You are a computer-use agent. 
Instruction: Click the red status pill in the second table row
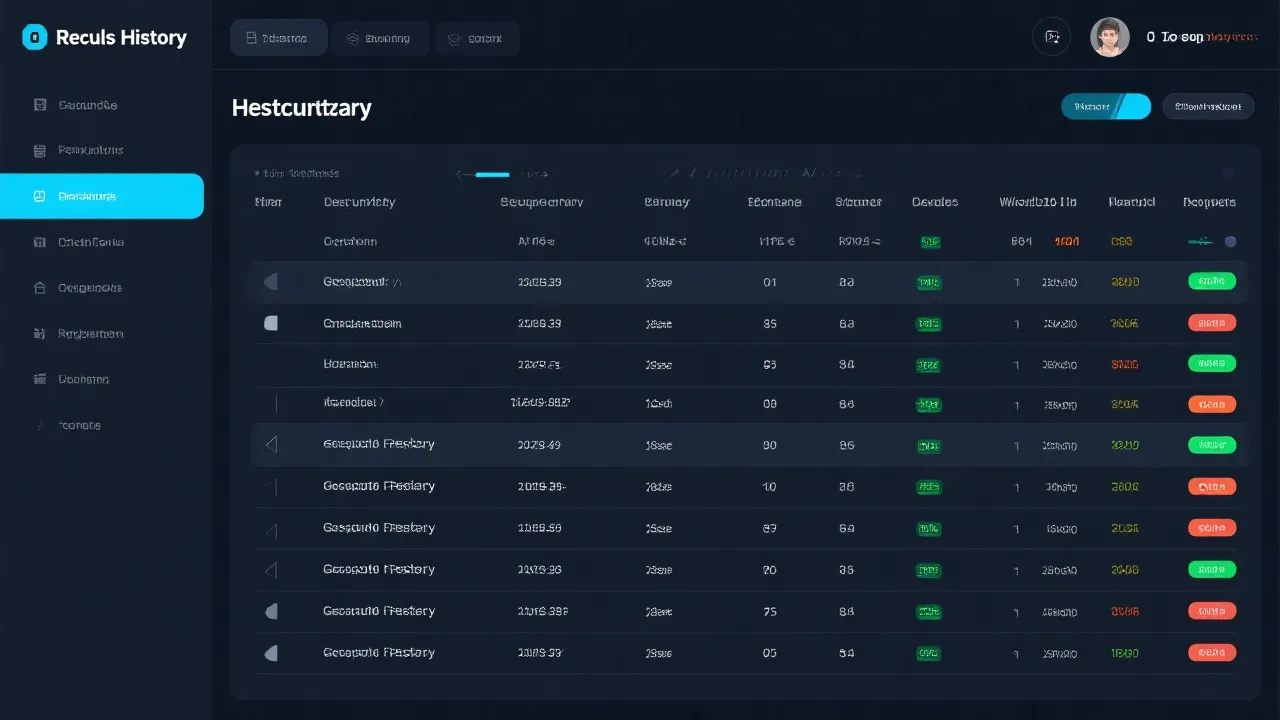tap(1211, 323)
